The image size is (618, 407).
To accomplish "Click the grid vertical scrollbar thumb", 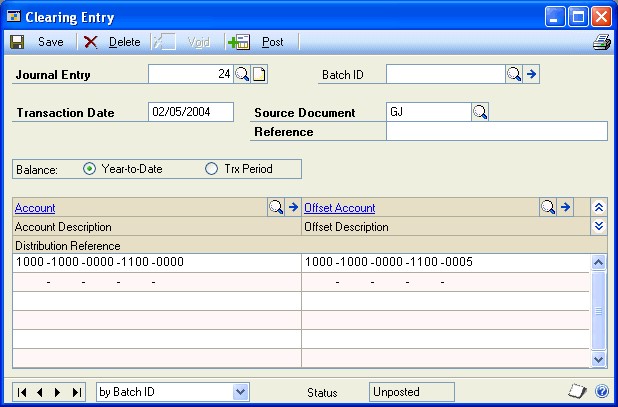I will tap(599, 311).
